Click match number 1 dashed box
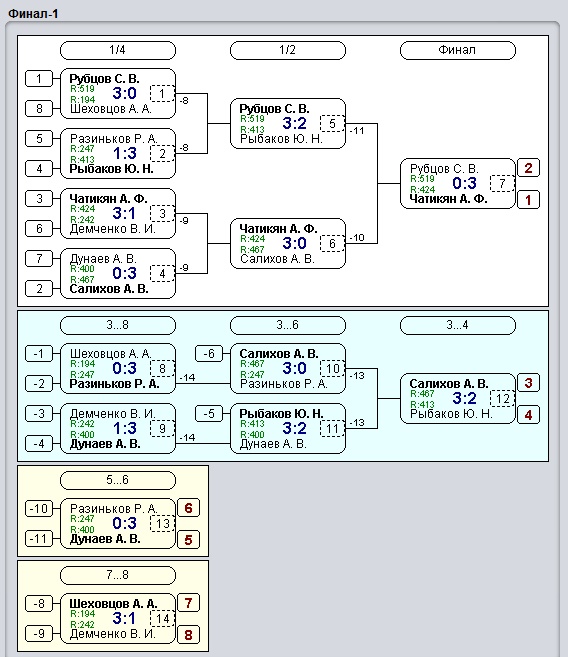 [x=162, y=93]
